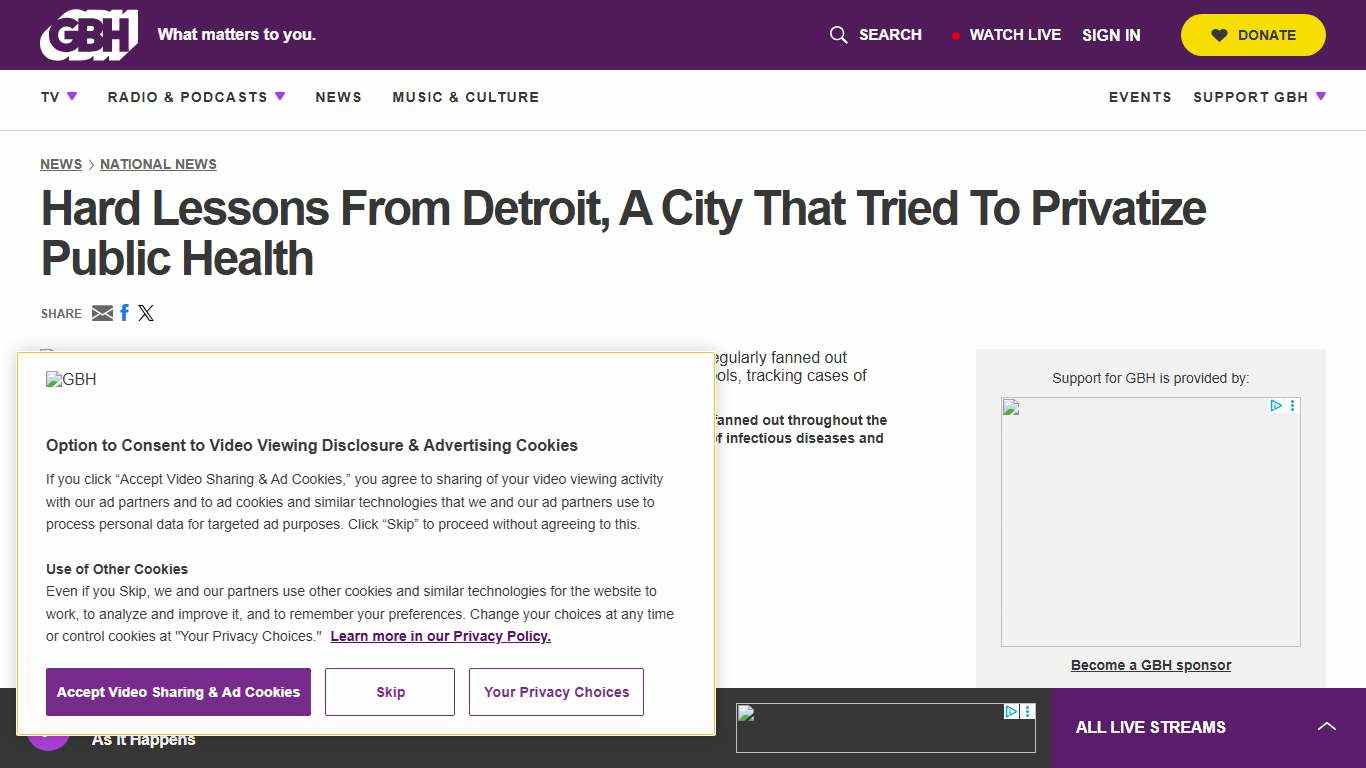Select SIGN IN

click(x=1111, y=35)
